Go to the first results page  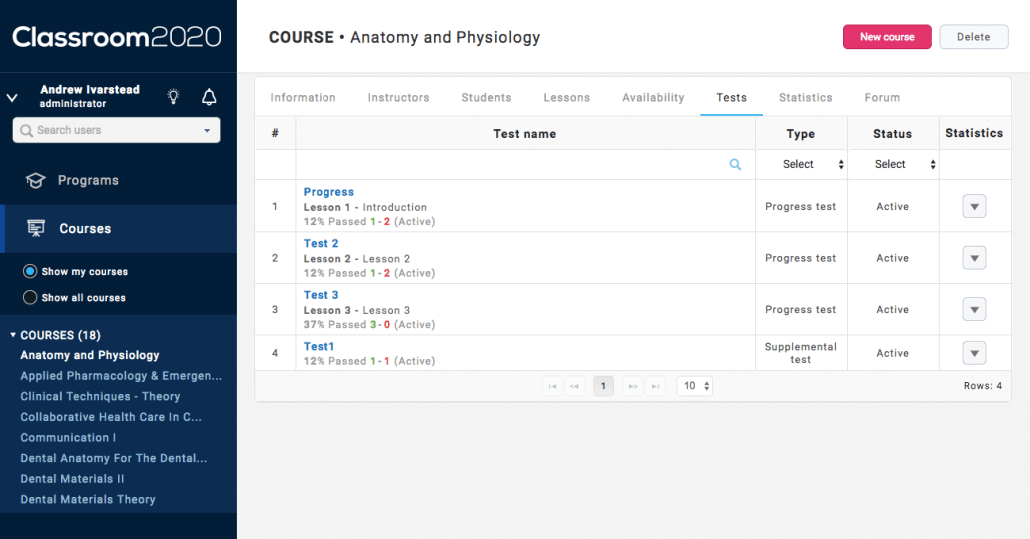[x=551, y=386]
